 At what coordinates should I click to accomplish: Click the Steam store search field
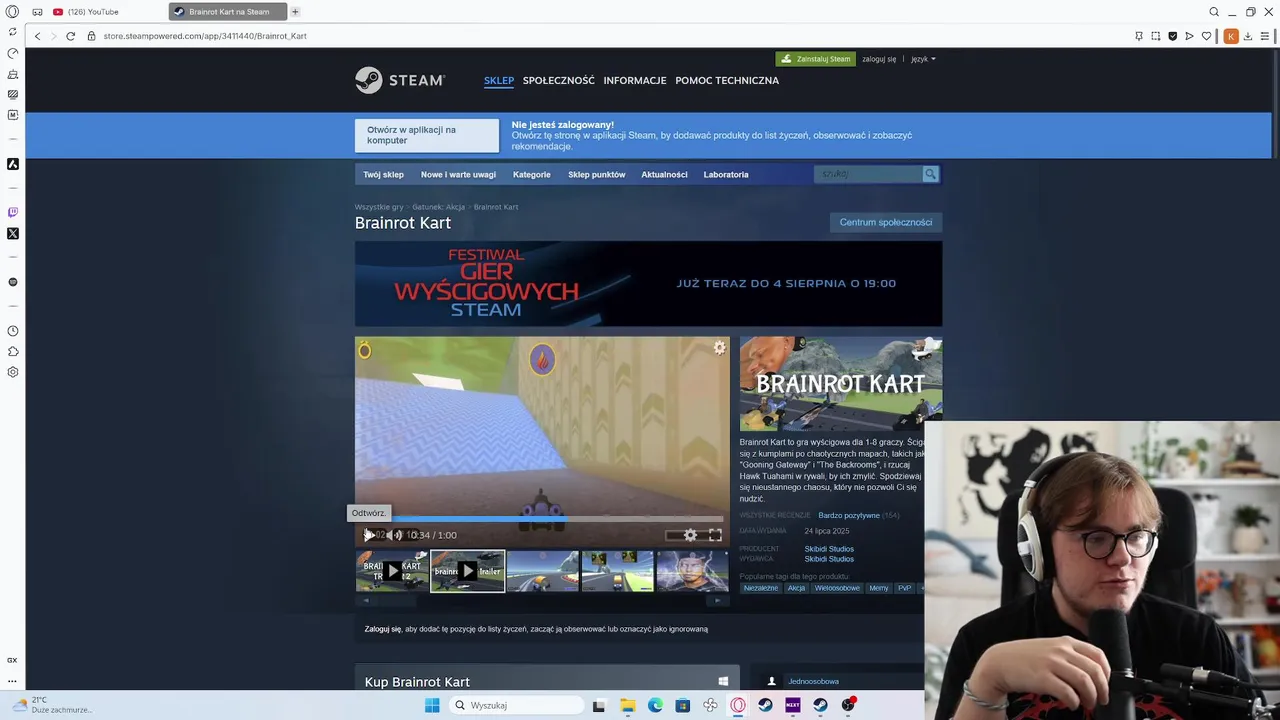click(868, 174)
